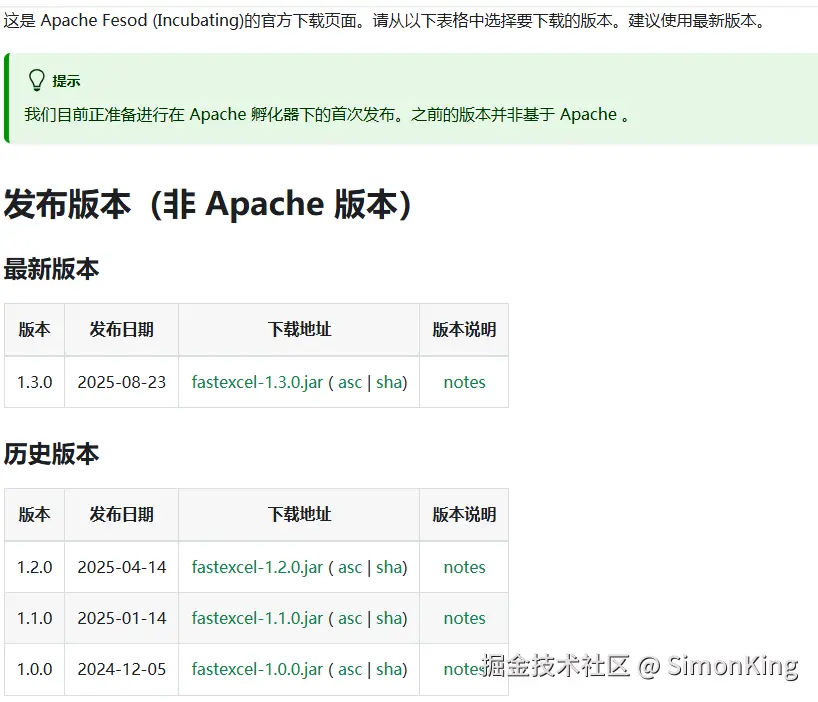View notes for version 1.1.0

point(464,618)
